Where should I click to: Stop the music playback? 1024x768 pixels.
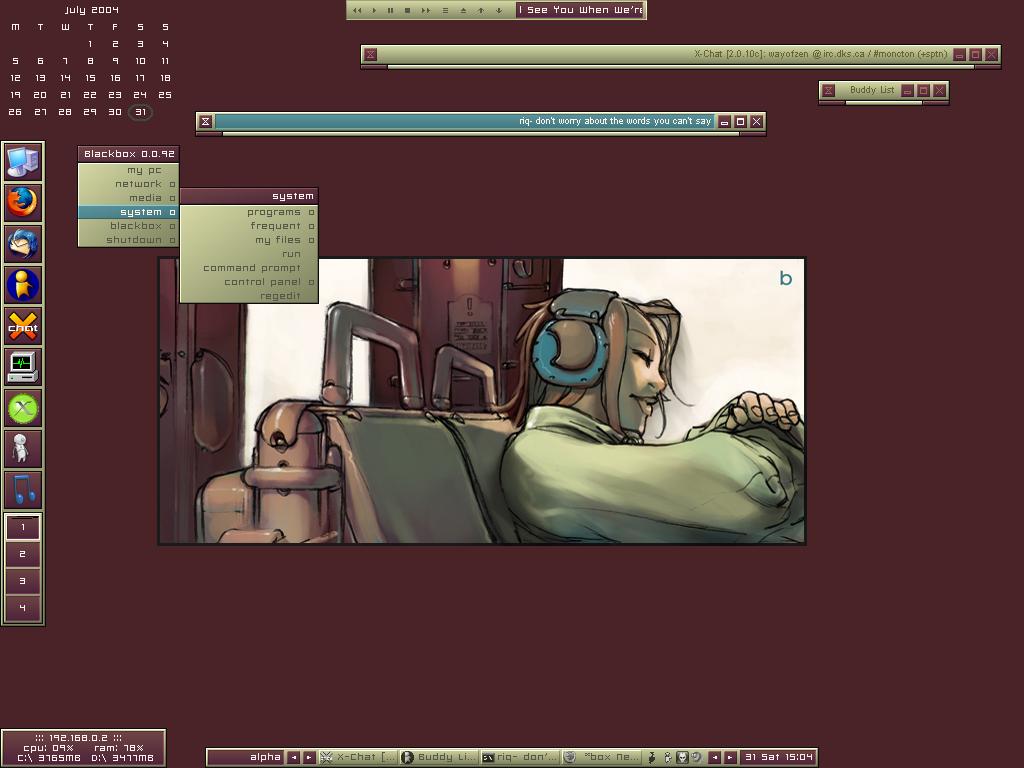click(x=408, y=10)
